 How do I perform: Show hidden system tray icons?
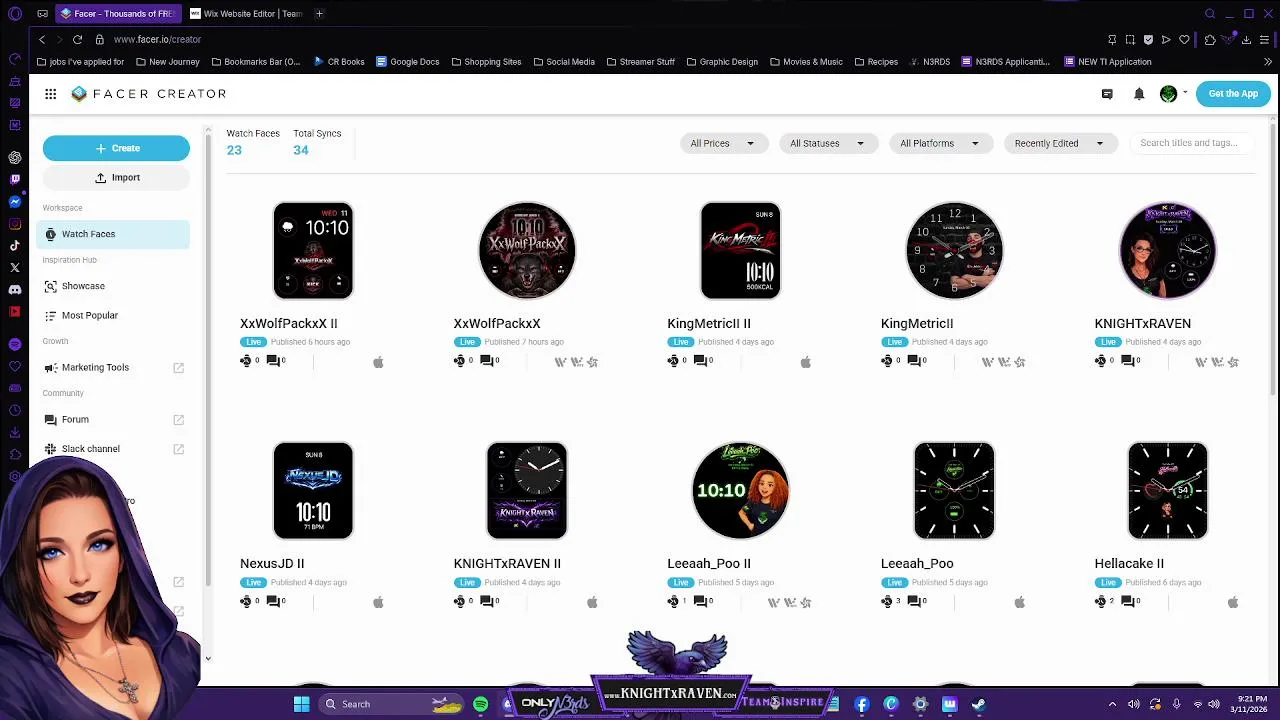(1112, 704)
